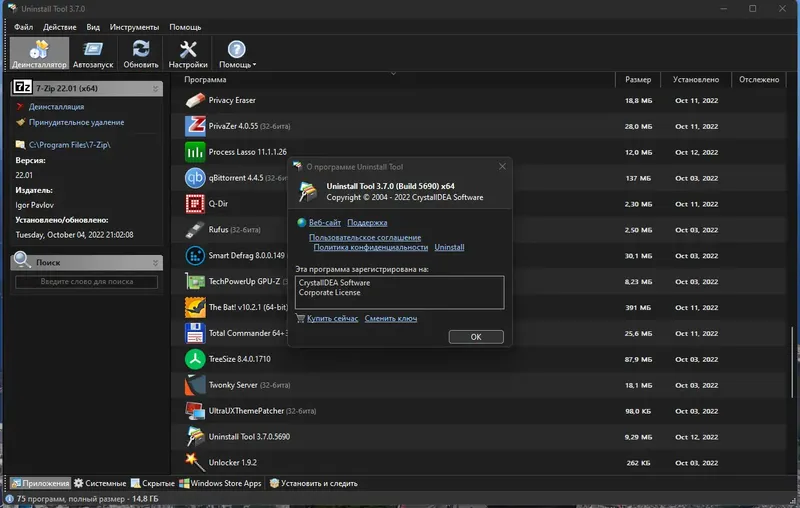
Task: Open the Вид menu
Action: [x=93, y=27]
